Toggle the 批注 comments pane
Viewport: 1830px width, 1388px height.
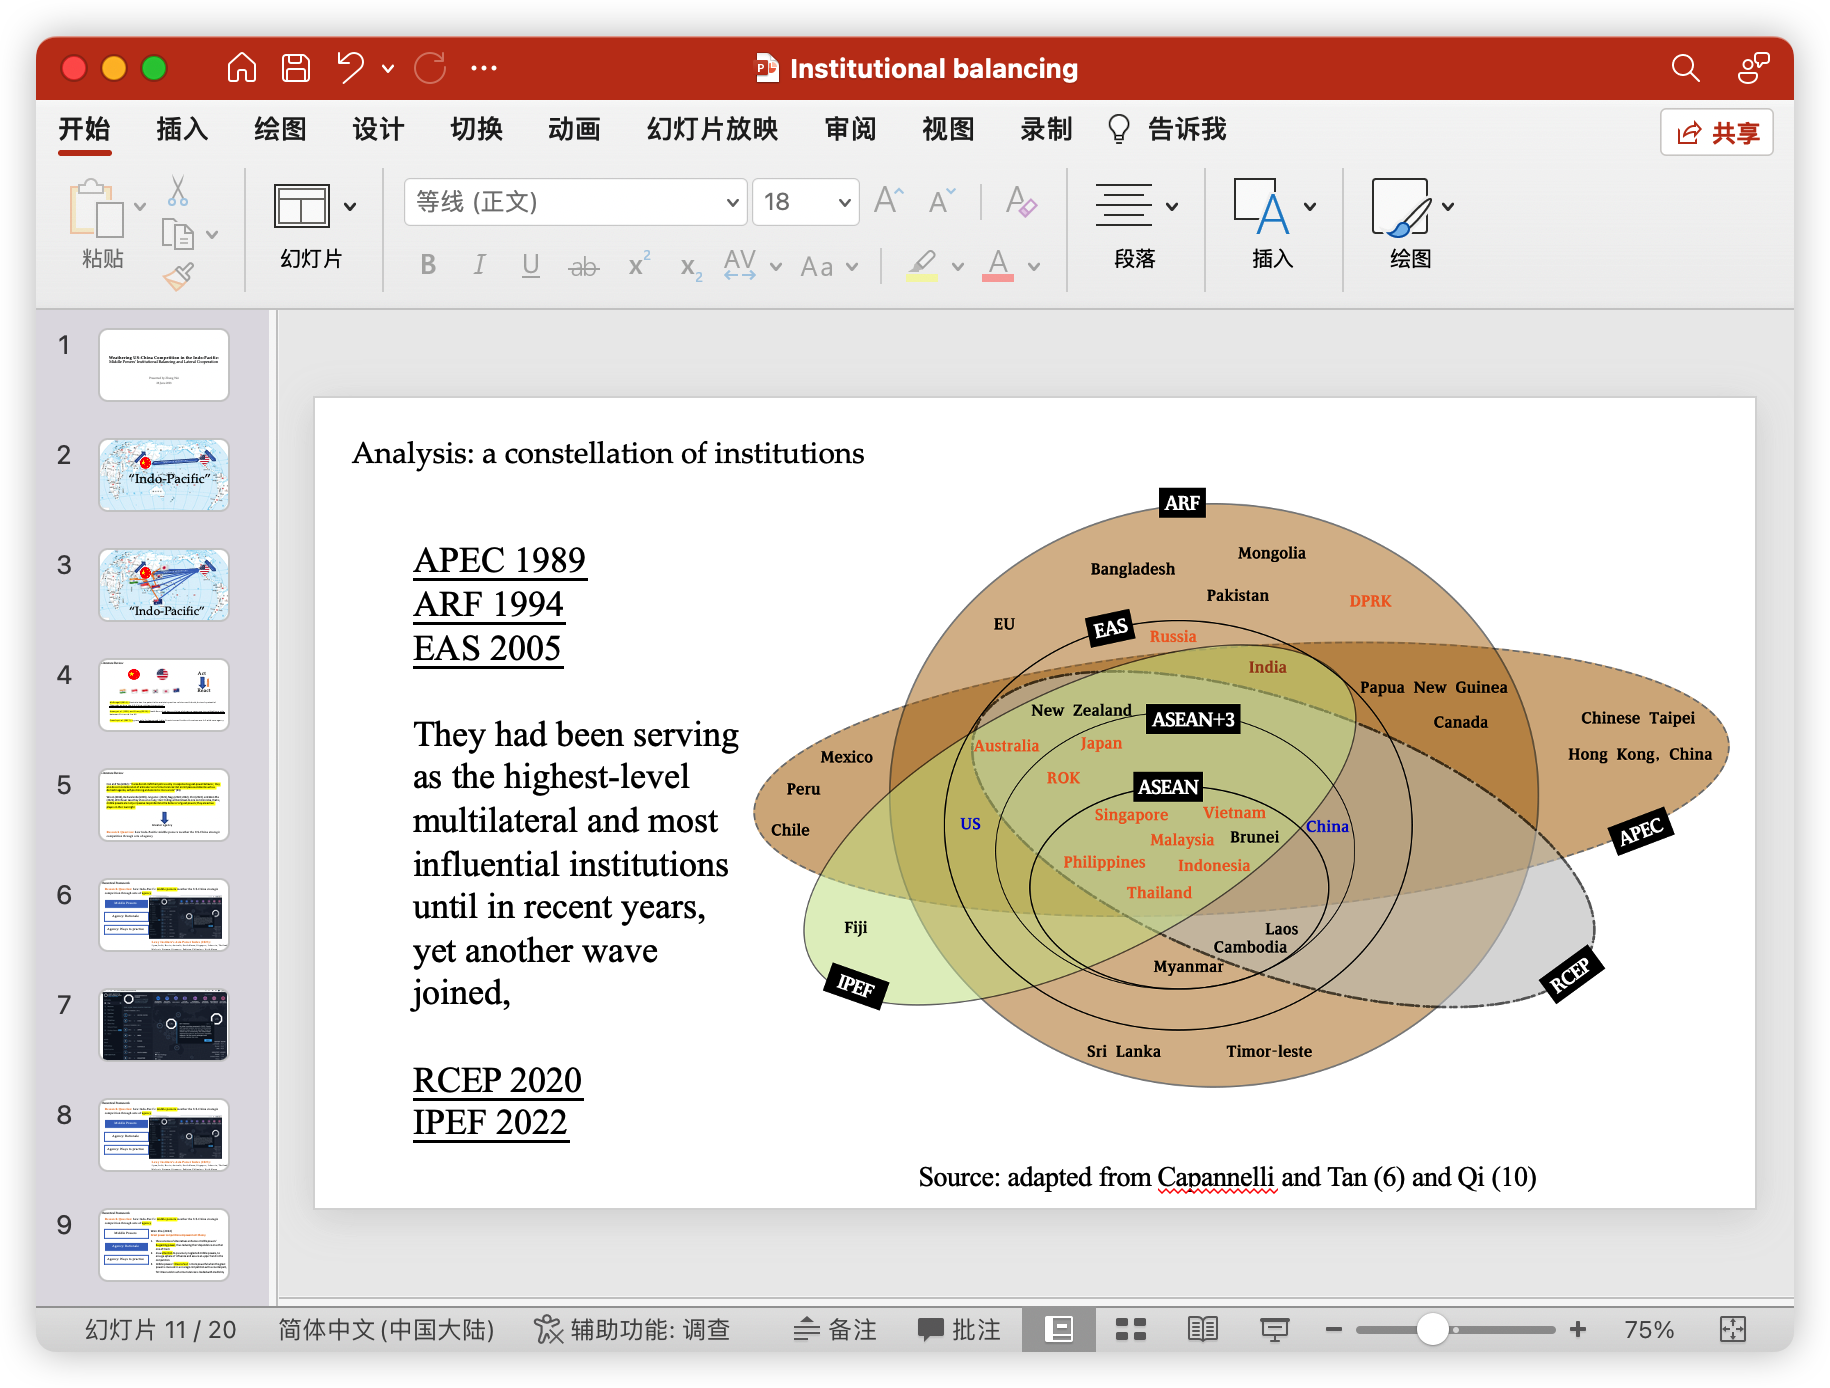click(x=959, y=1329)
